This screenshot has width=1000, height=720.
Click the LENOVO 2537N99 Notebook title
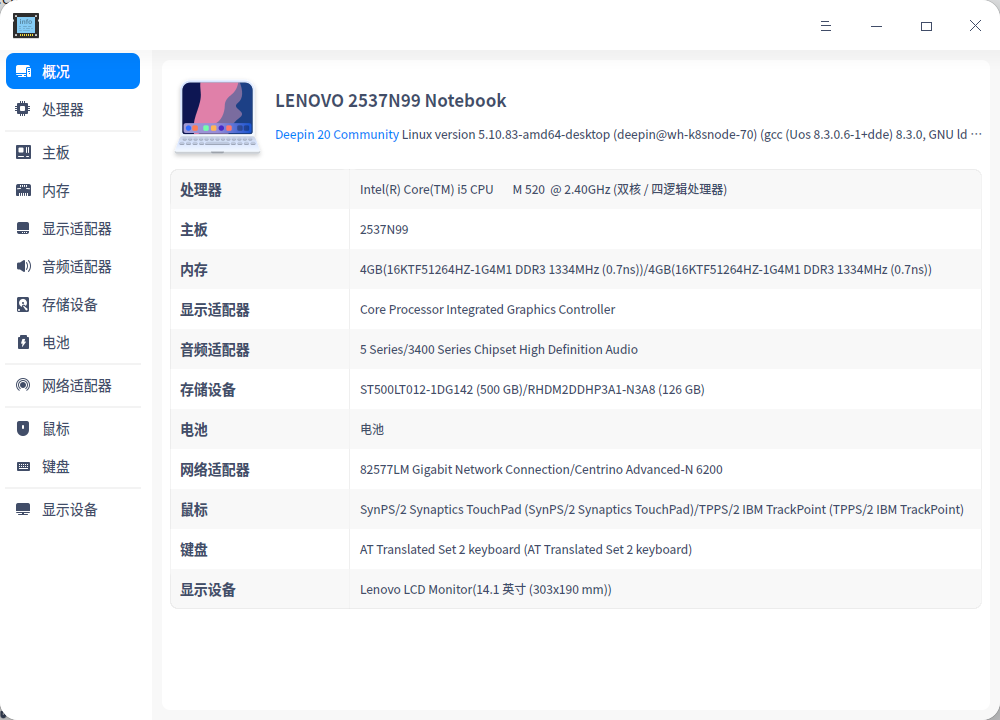(x=390, y=100)
